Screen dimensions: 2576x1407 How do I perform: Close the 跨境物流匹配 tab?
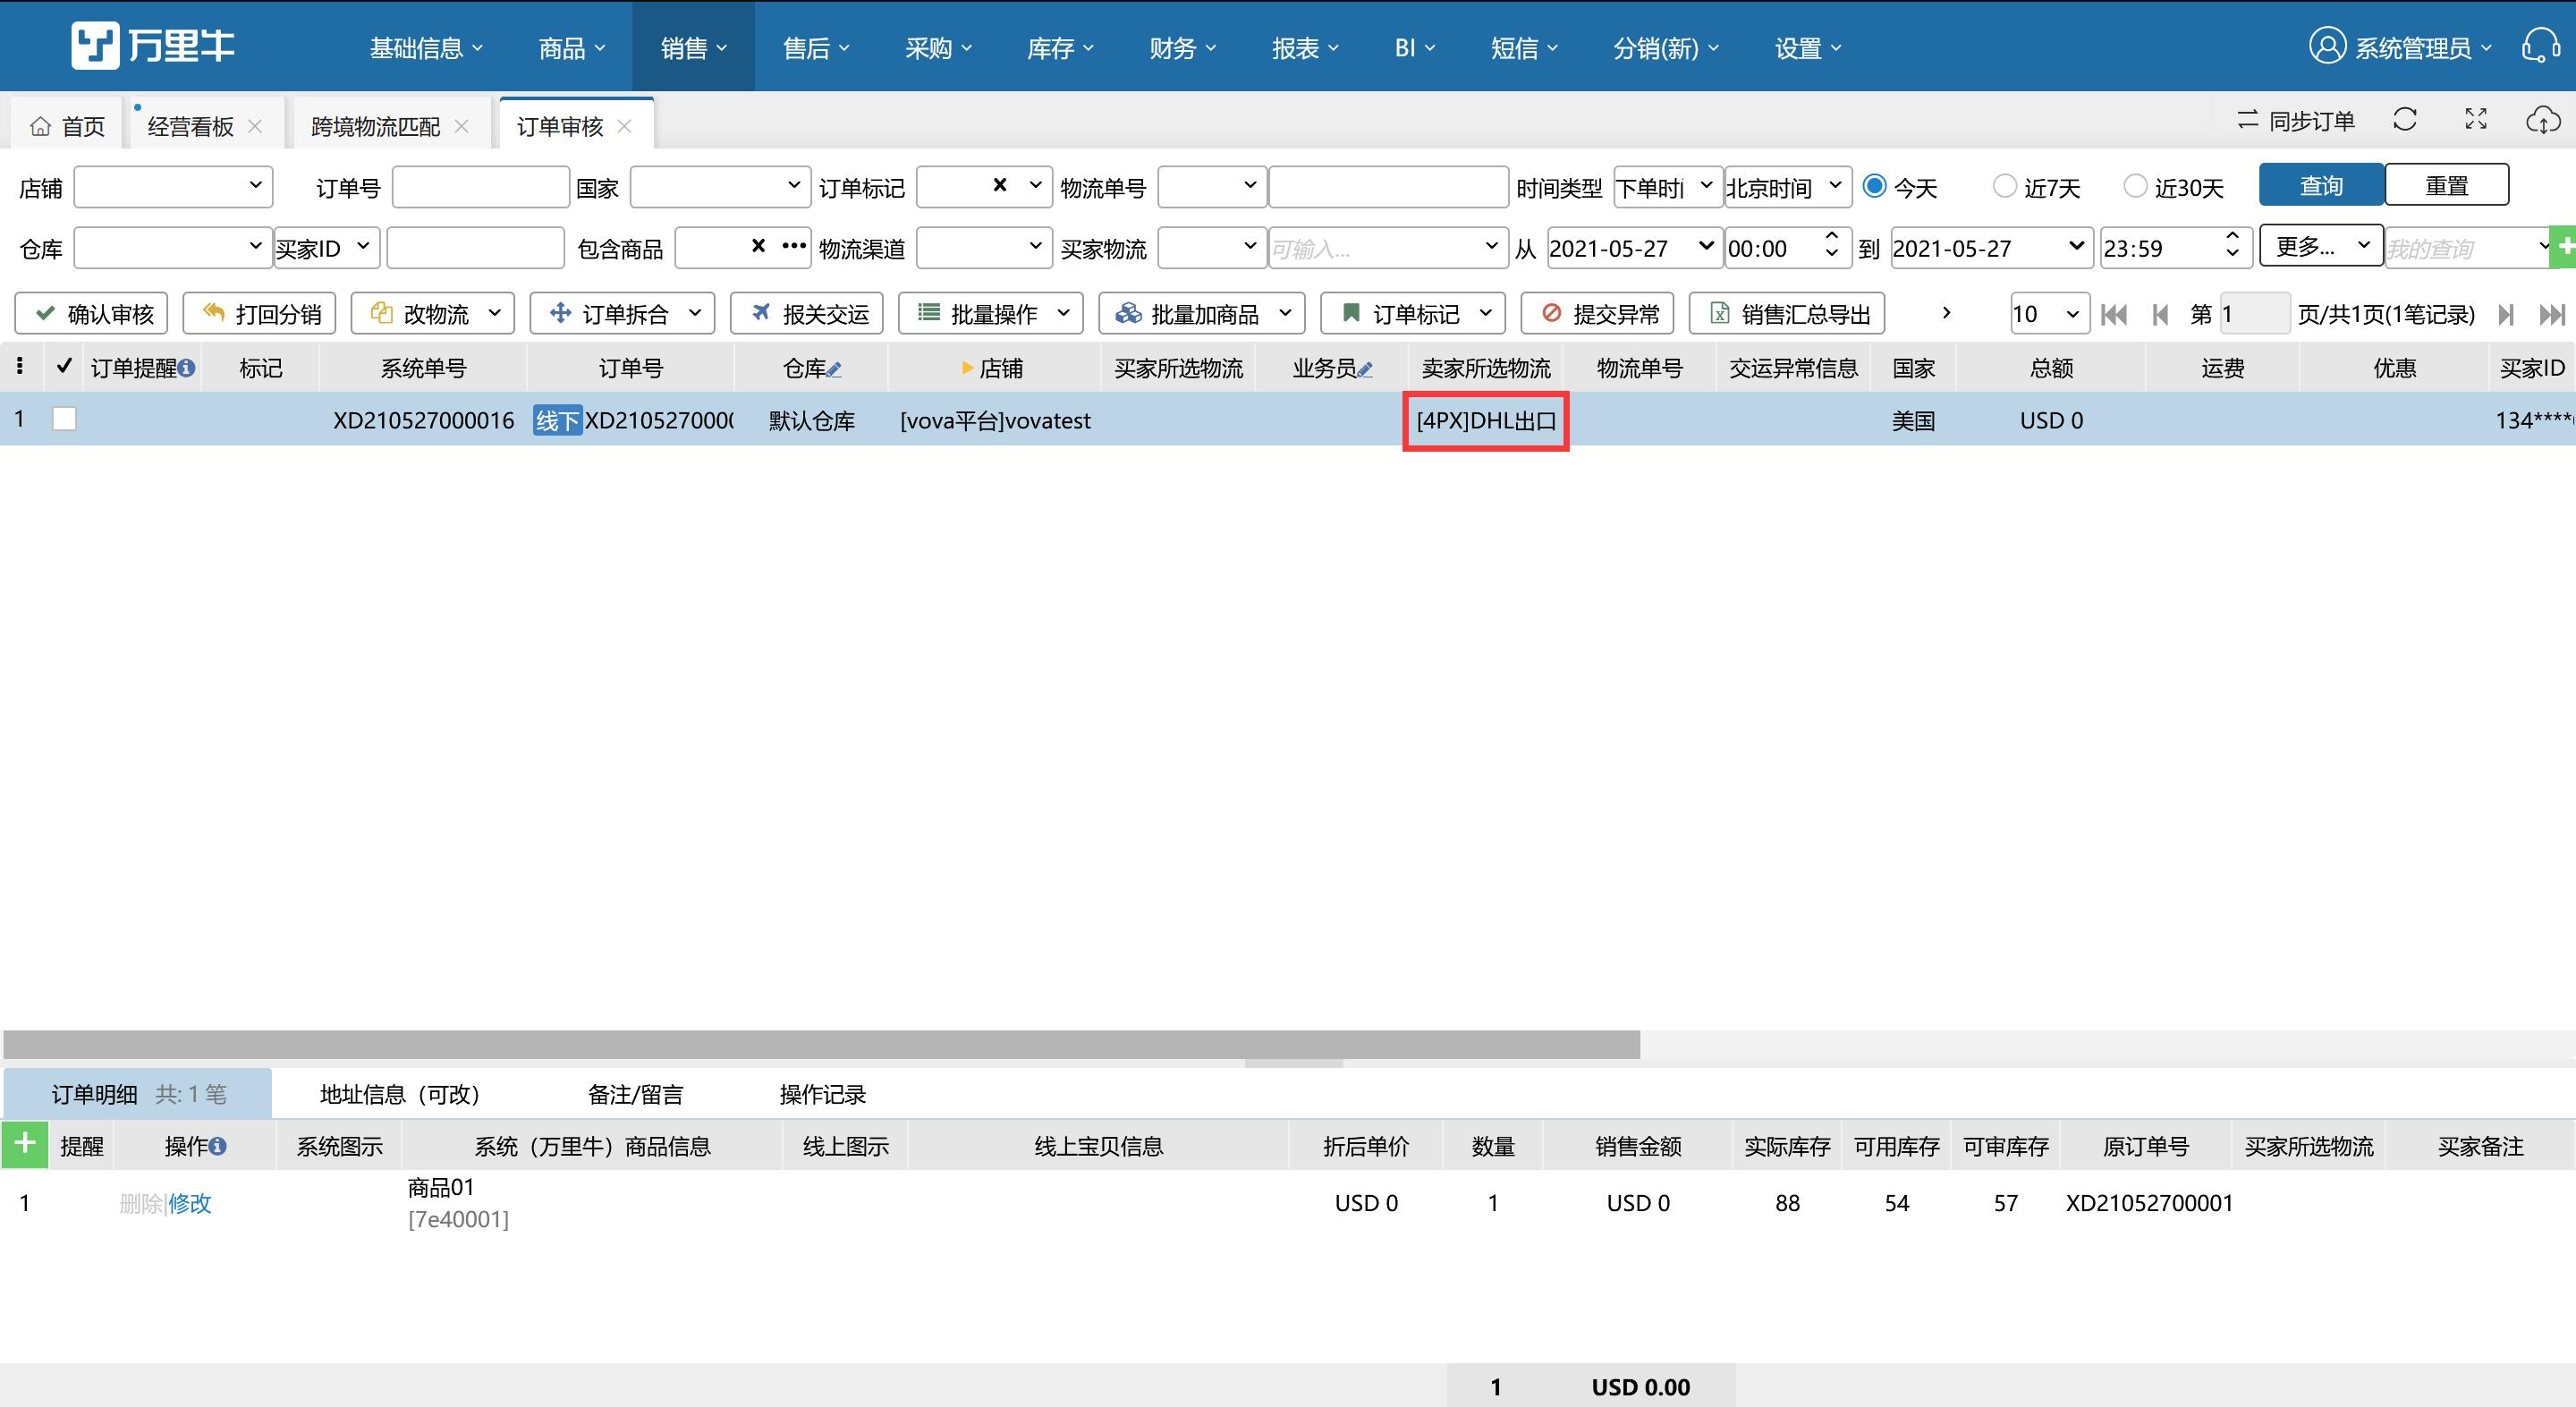point(461,126)
